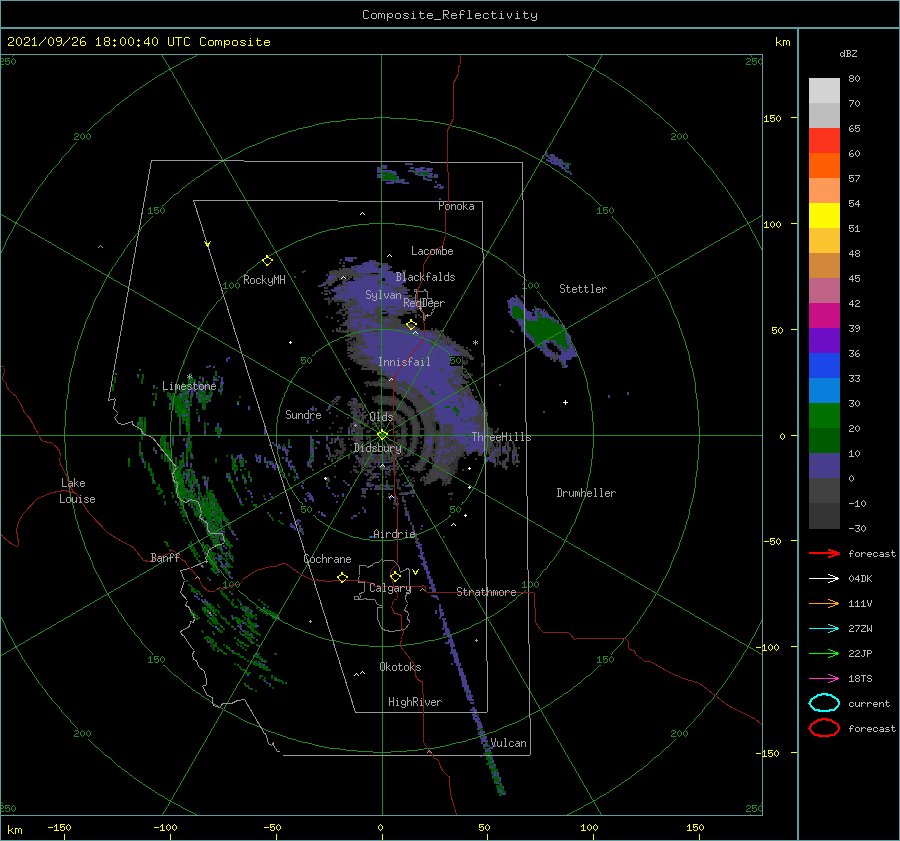The width and height of the screenshot is (900, 841).
Task: Click the white 04DK arrow icon
Action: pos(824,579)
